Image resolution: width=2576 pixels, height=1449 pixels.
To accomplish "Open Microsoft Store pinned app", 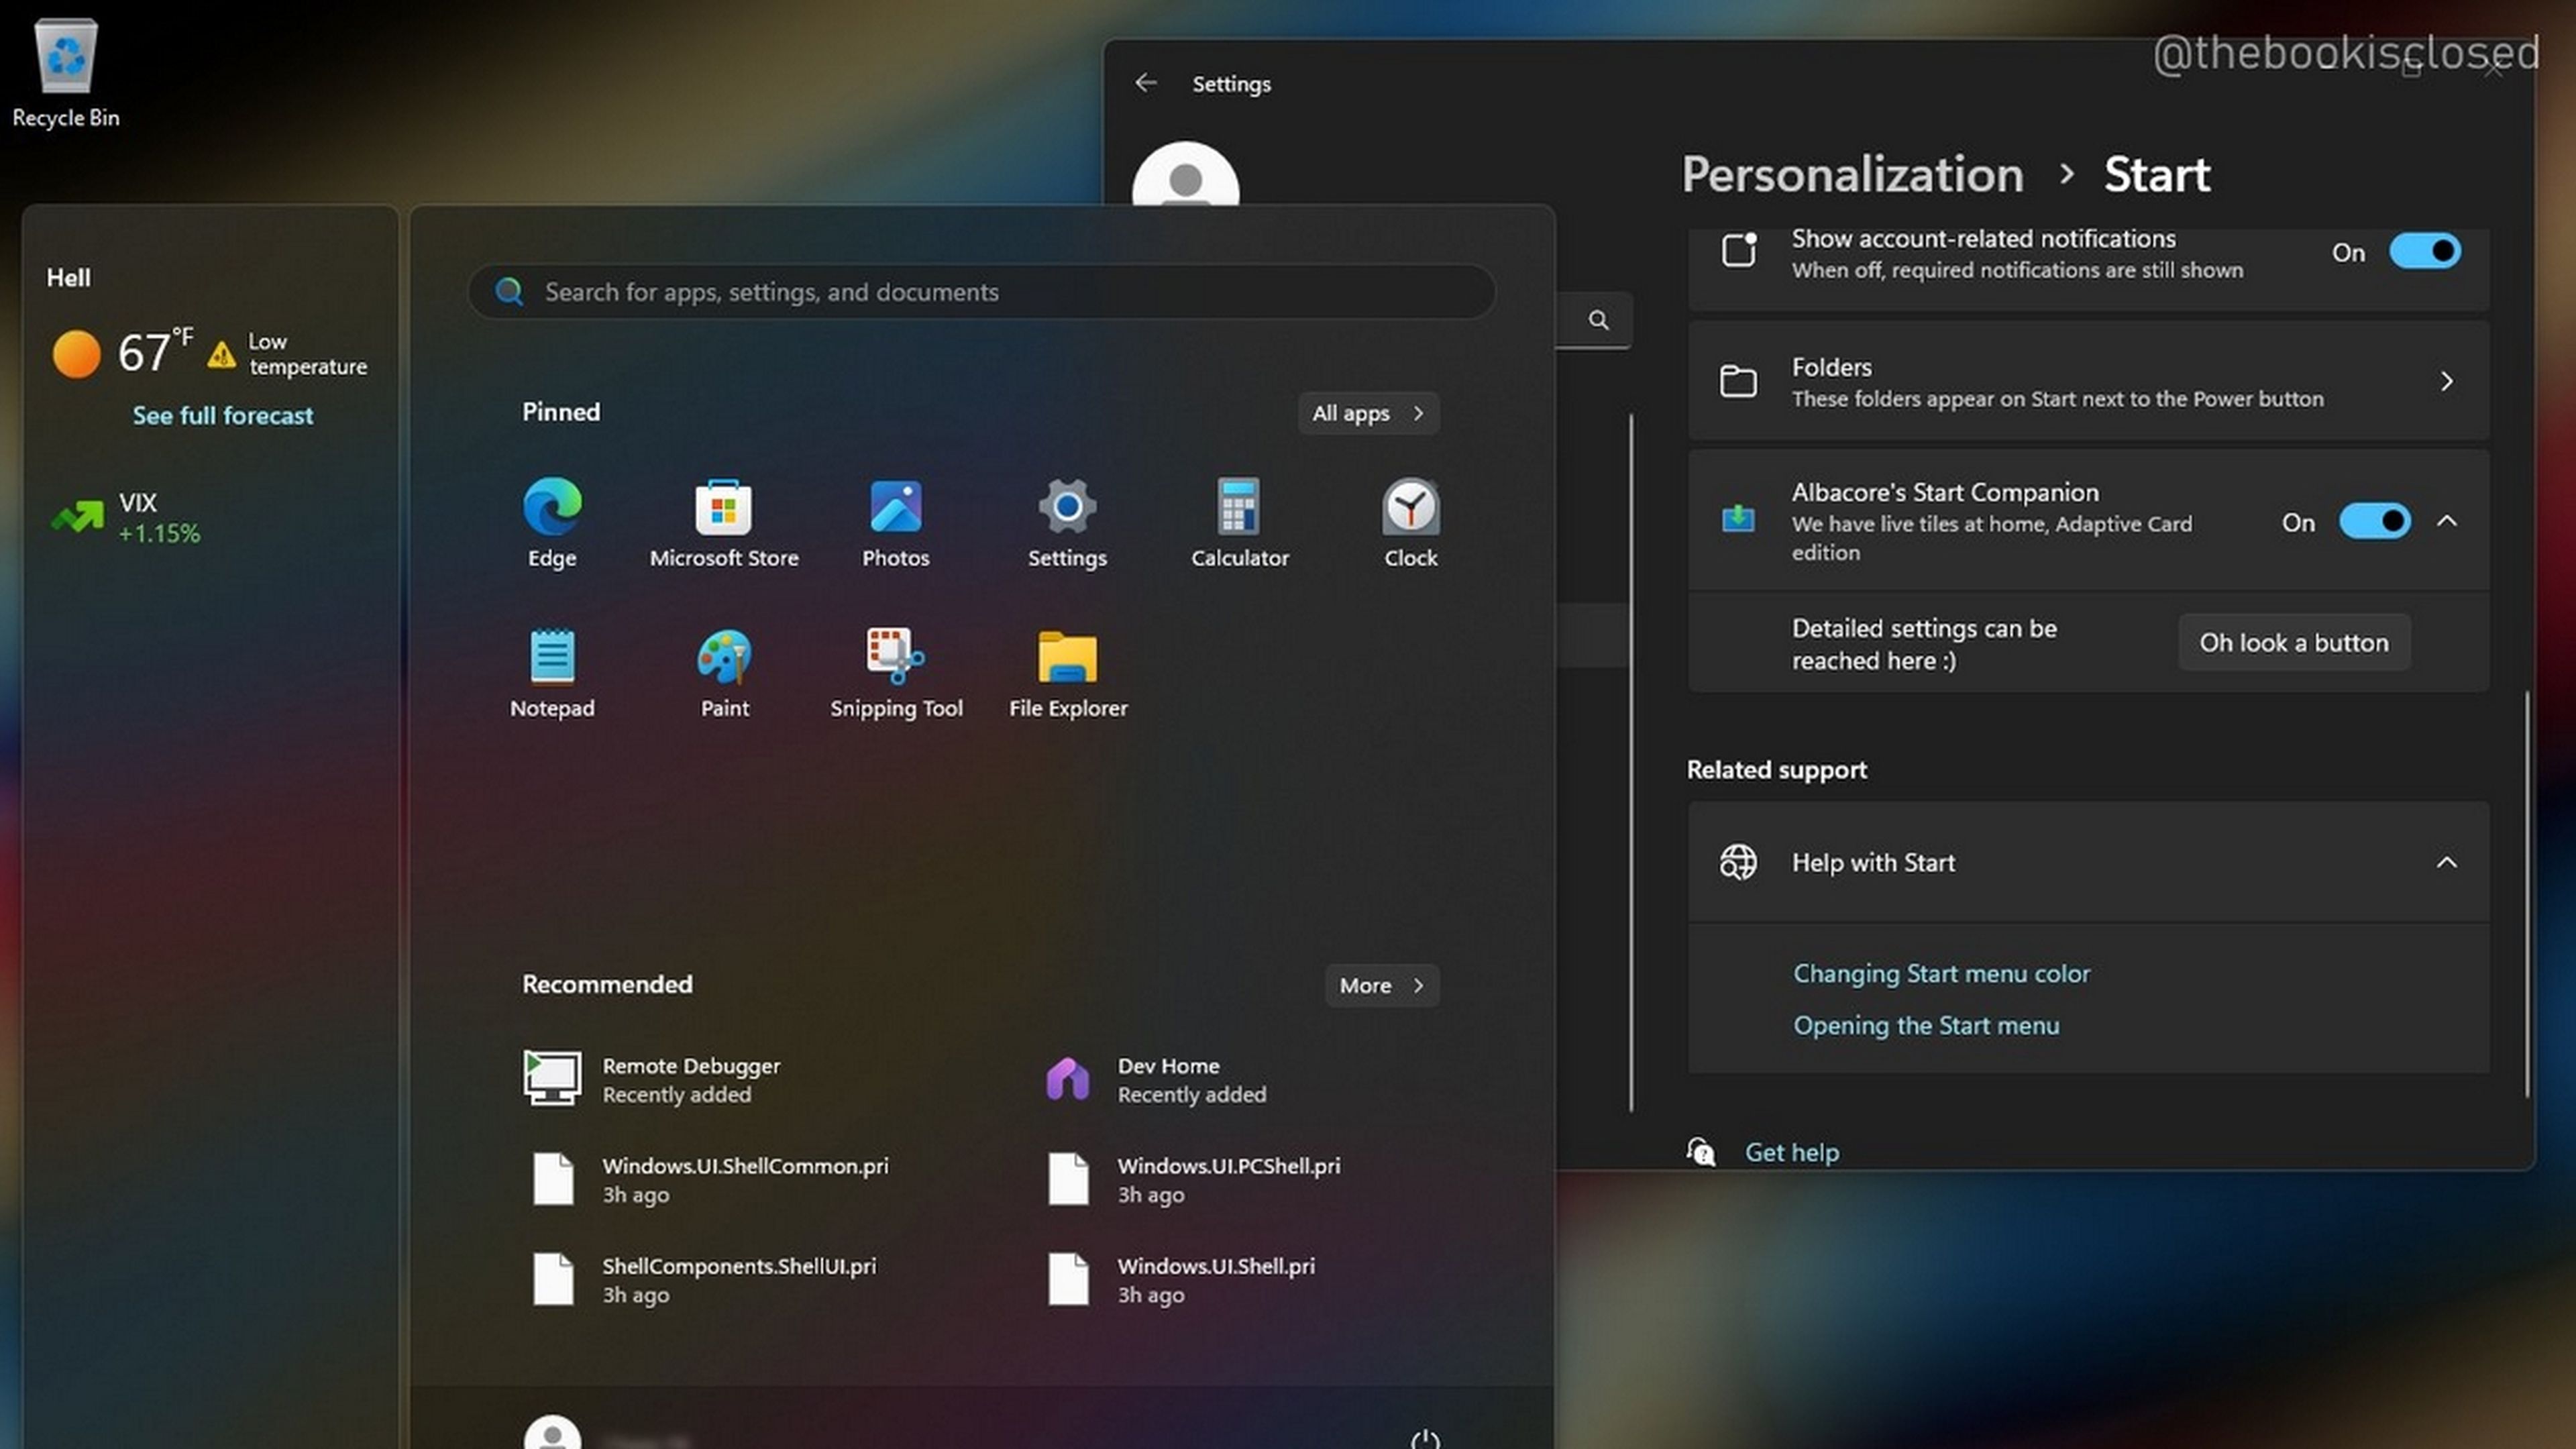I will (724, 523).
